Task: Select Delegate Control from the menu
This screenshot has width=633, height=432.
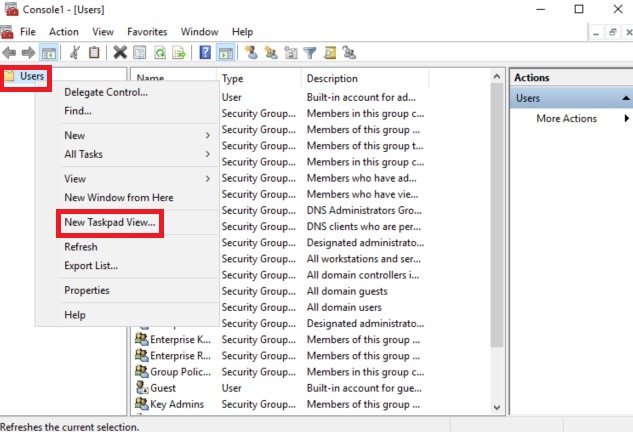Action: pos(106,92)
